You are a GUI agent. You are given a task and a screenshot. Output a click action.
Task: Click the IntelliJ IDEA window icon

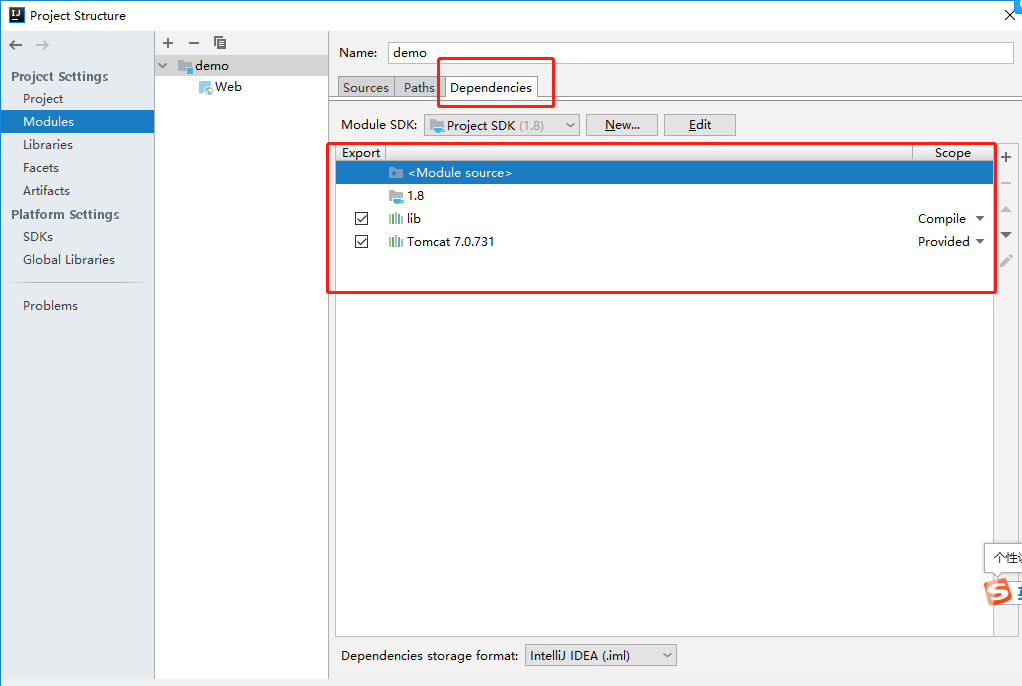tap(16, 15)
